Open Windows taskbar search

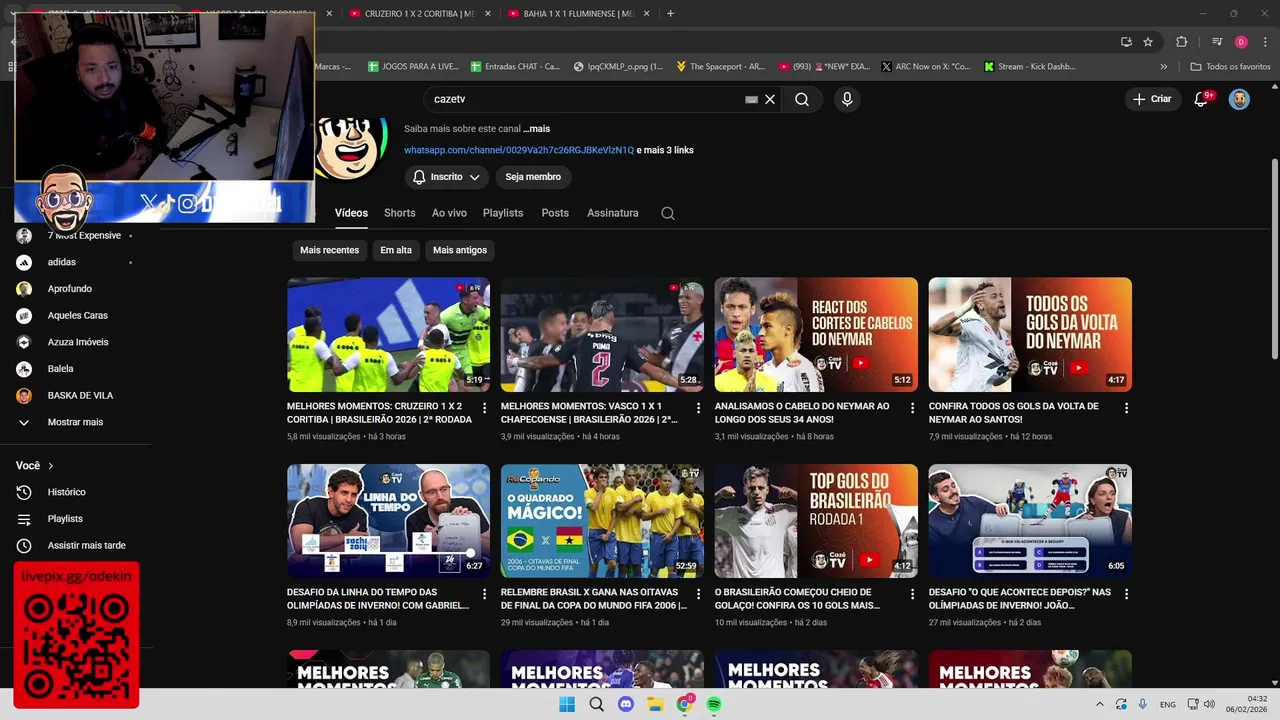(597, 704)
